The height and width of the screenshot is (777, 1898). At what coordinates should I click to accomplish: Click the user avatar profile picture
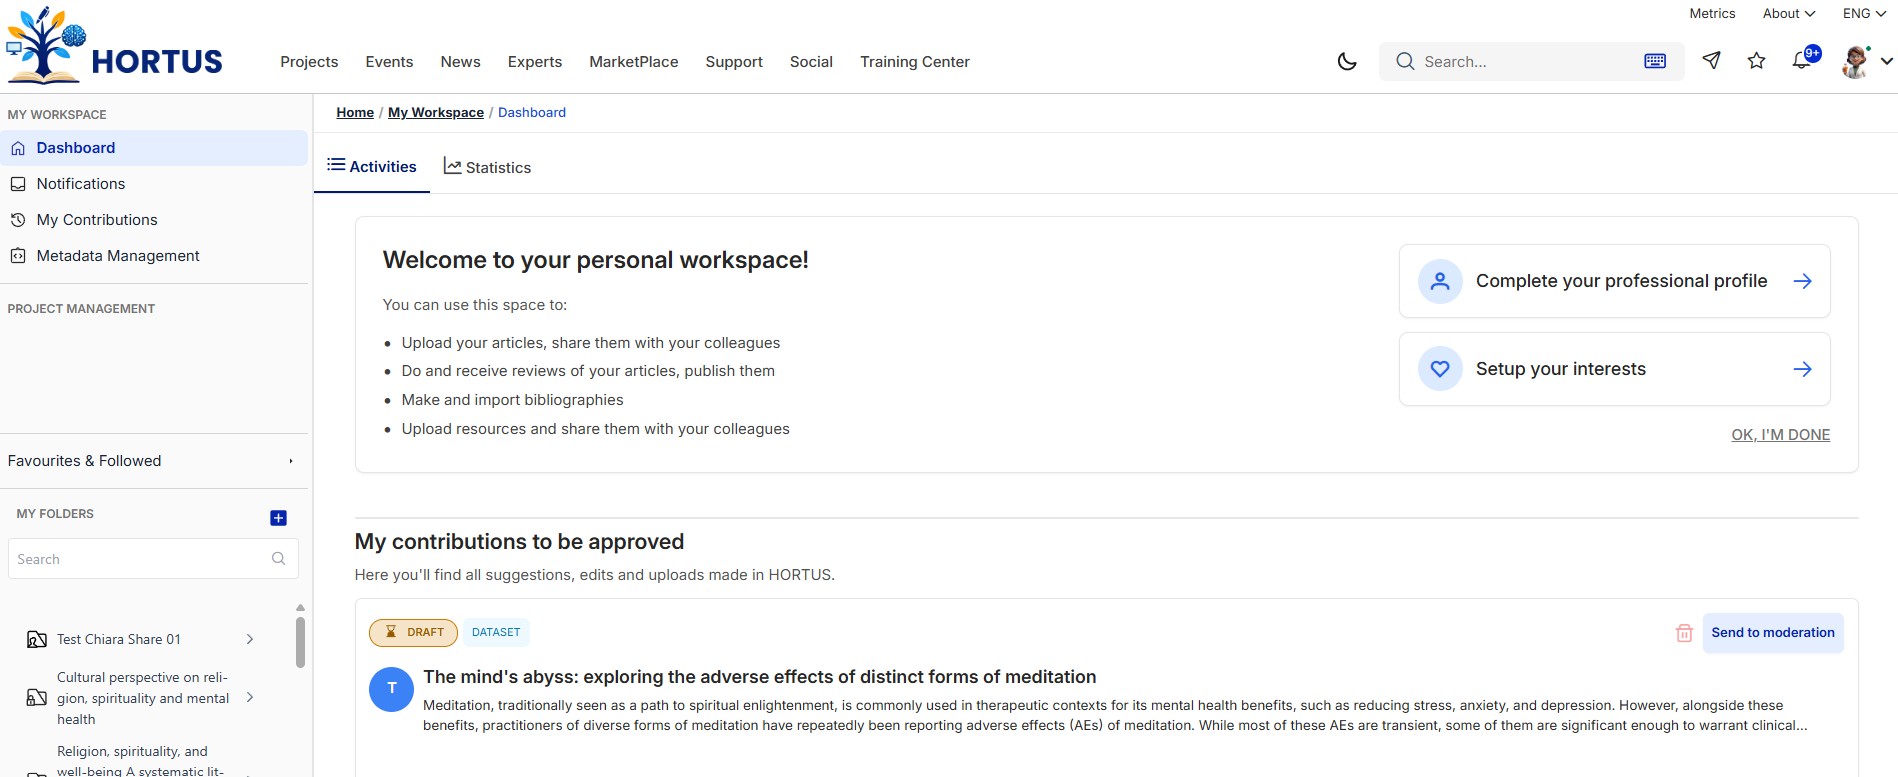click(1856, 61)
